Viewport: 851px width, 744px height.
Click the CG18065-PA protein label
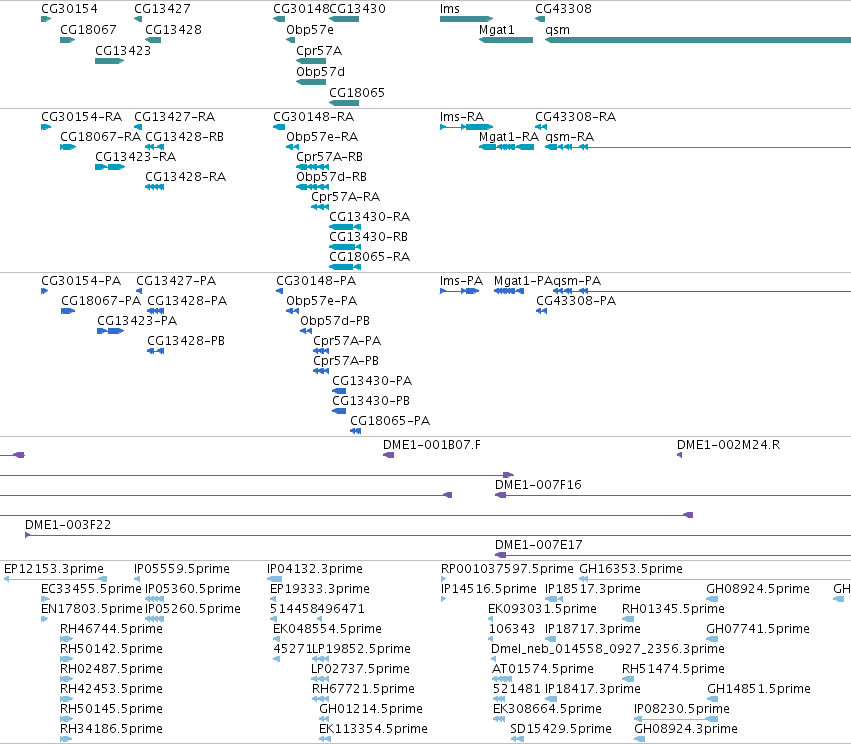click(390, 421)
